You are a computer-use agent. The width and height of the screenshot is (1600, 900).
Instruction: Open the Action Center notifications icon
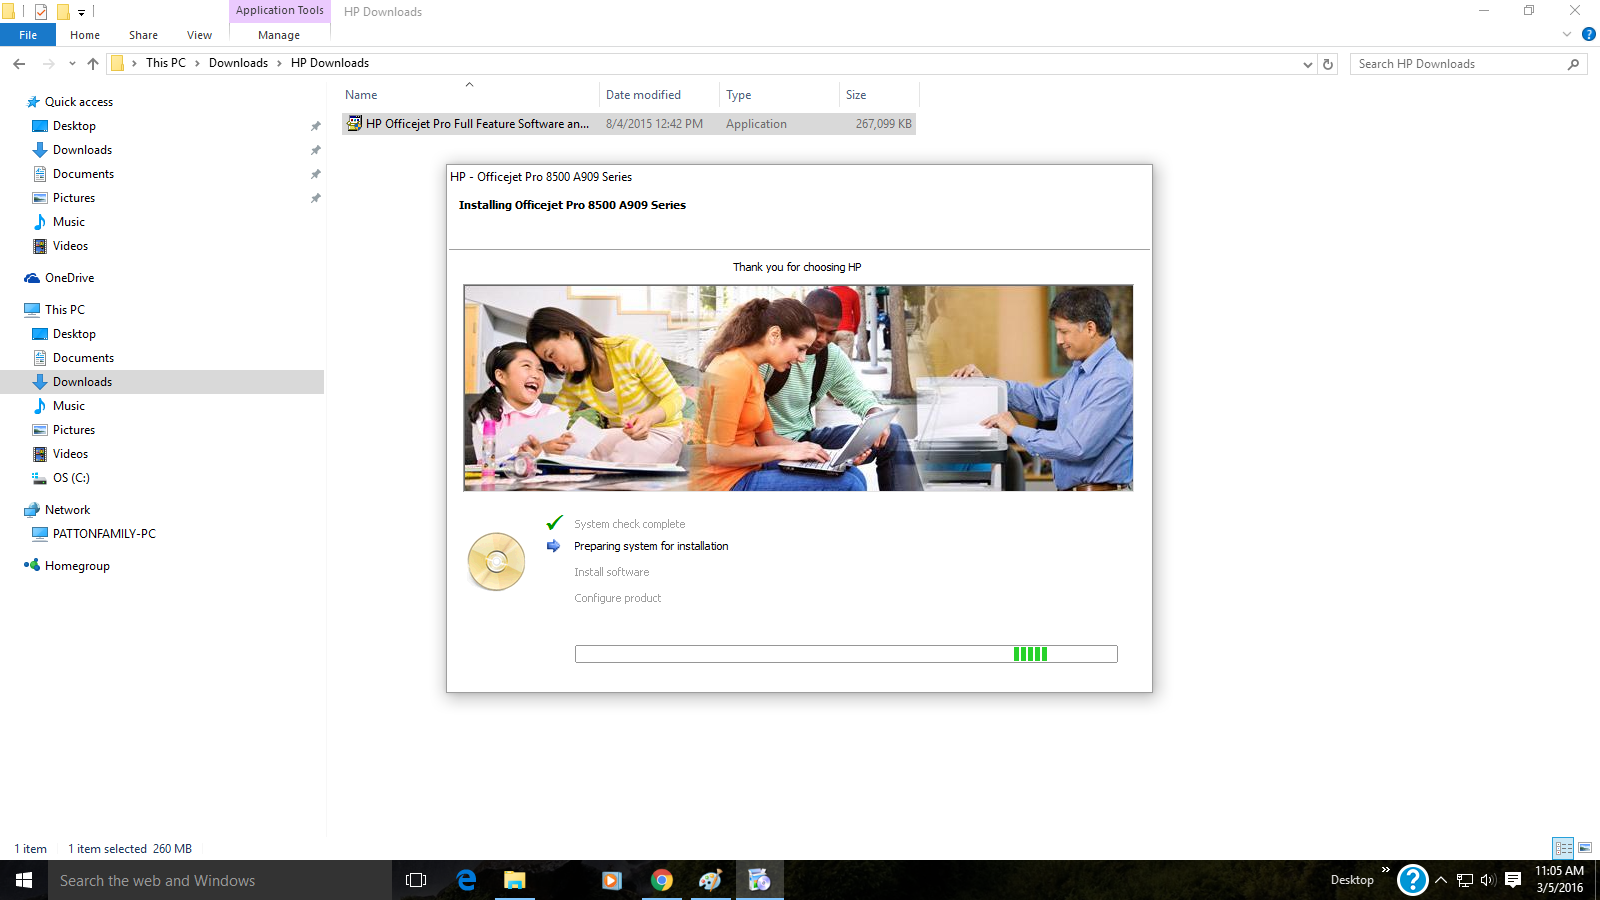[1513, 880]
